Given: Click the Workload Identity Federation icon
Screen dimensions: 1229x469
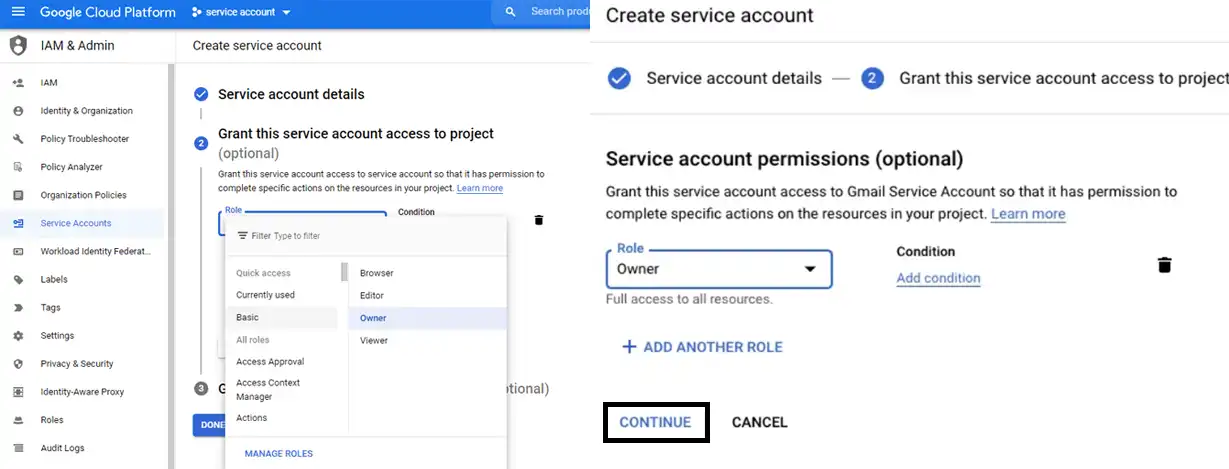Looking at the screenshot, I should (18, 251).
